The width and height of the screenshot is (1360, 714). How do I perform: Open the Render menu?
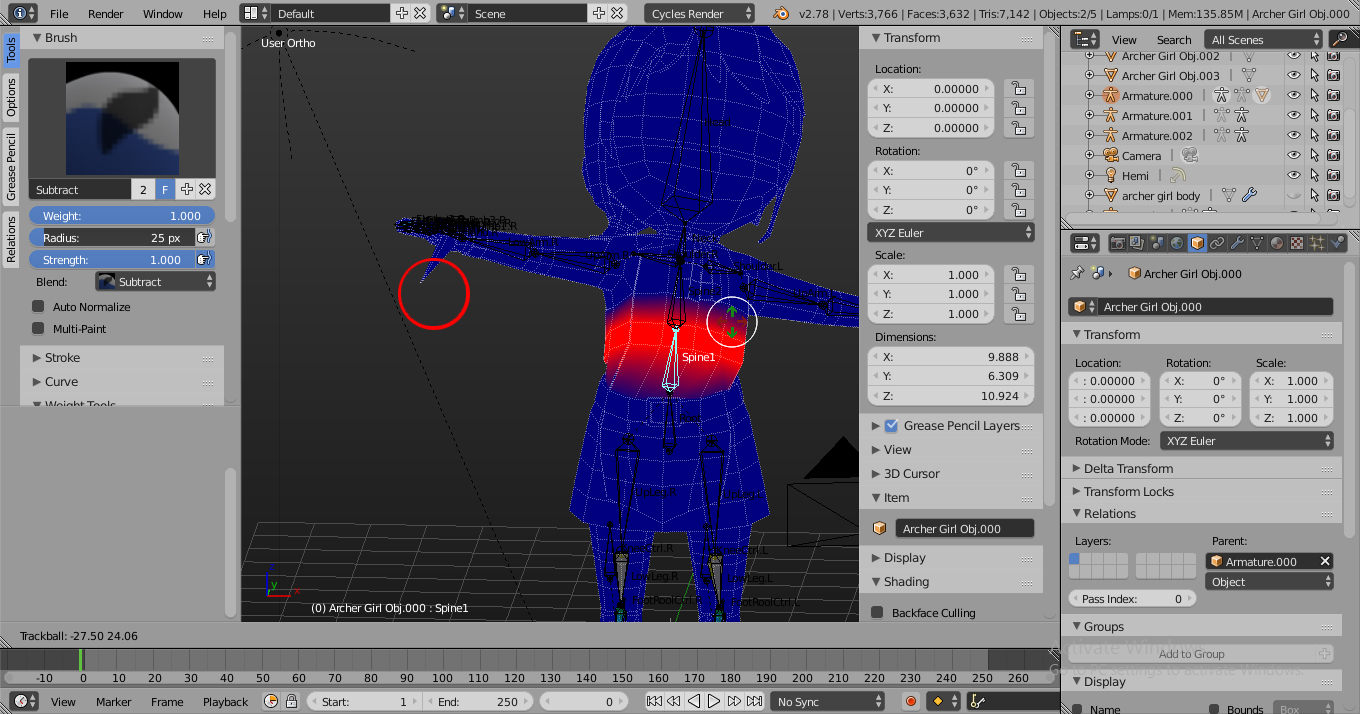click(106, 14)
